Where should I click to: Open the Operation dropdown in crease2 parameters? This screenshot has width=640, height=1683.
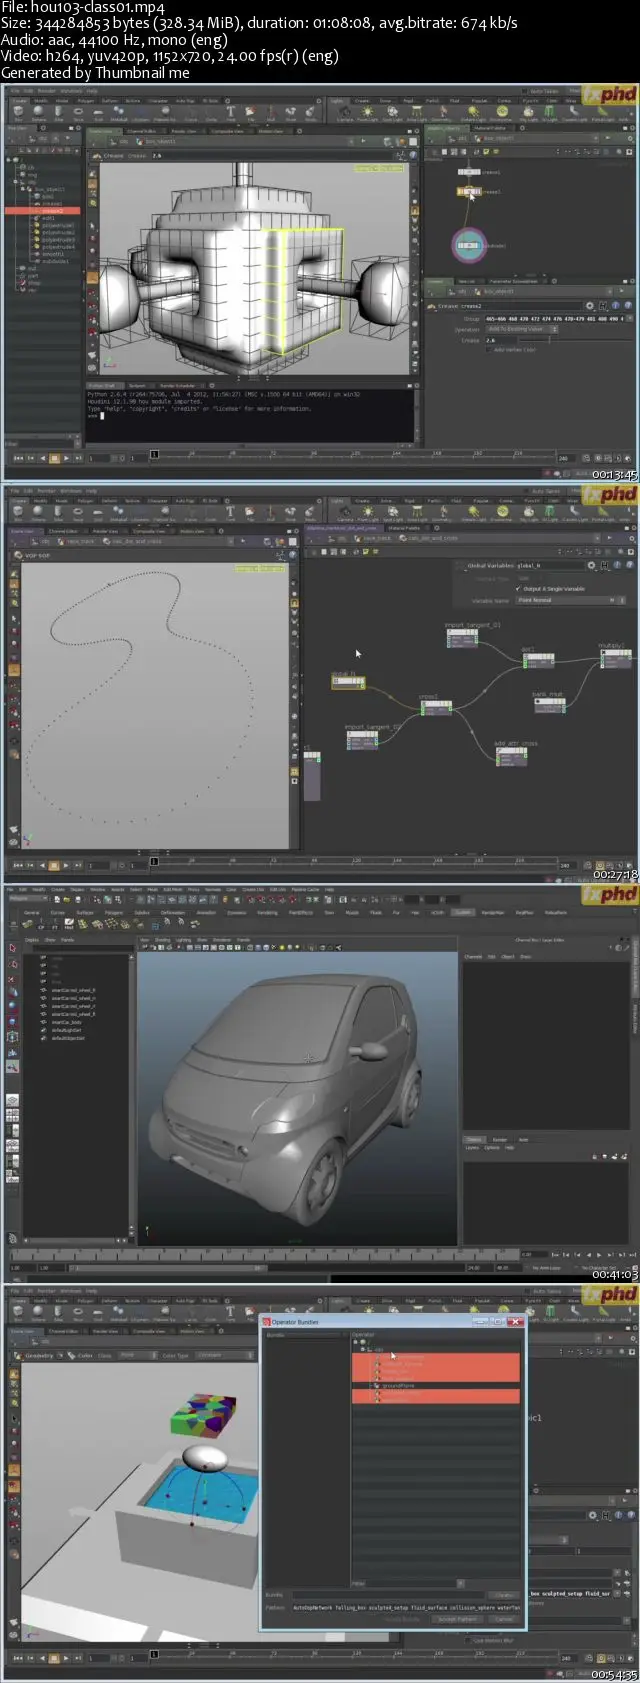(521, 329)
